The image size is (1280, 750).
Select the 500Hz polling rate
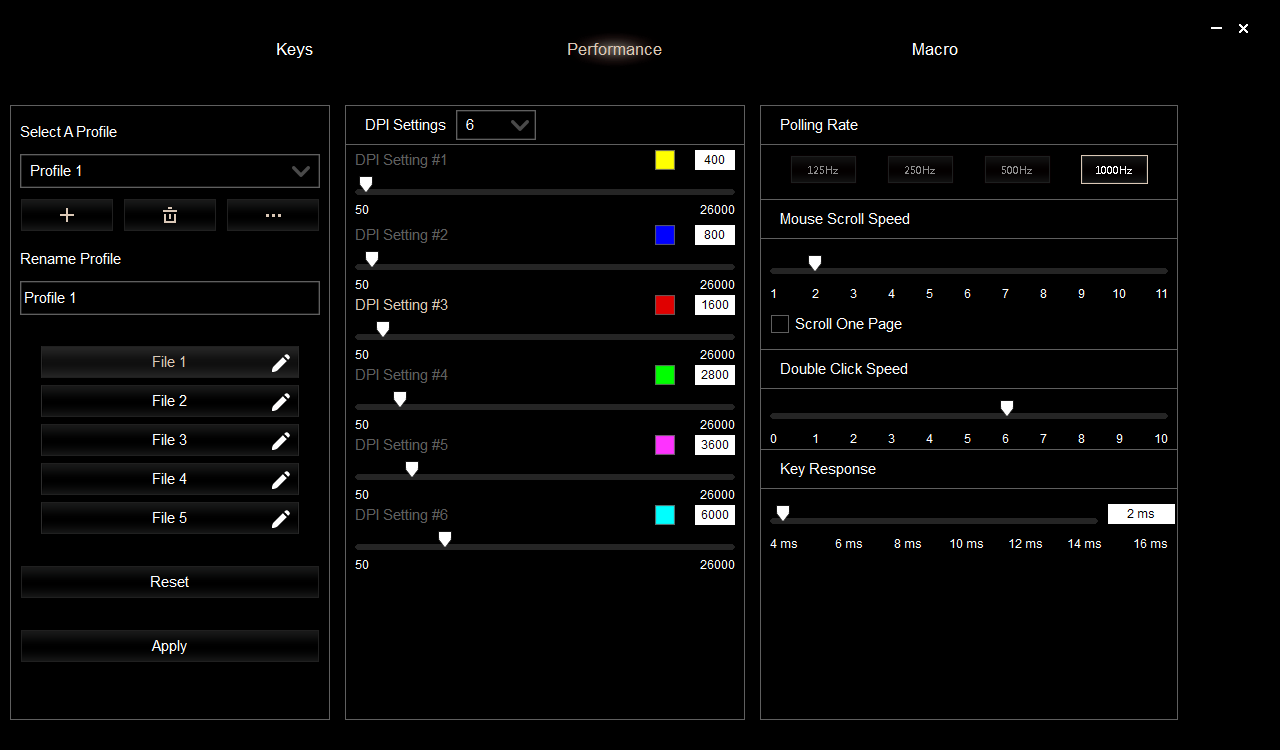pos(1017,170)
